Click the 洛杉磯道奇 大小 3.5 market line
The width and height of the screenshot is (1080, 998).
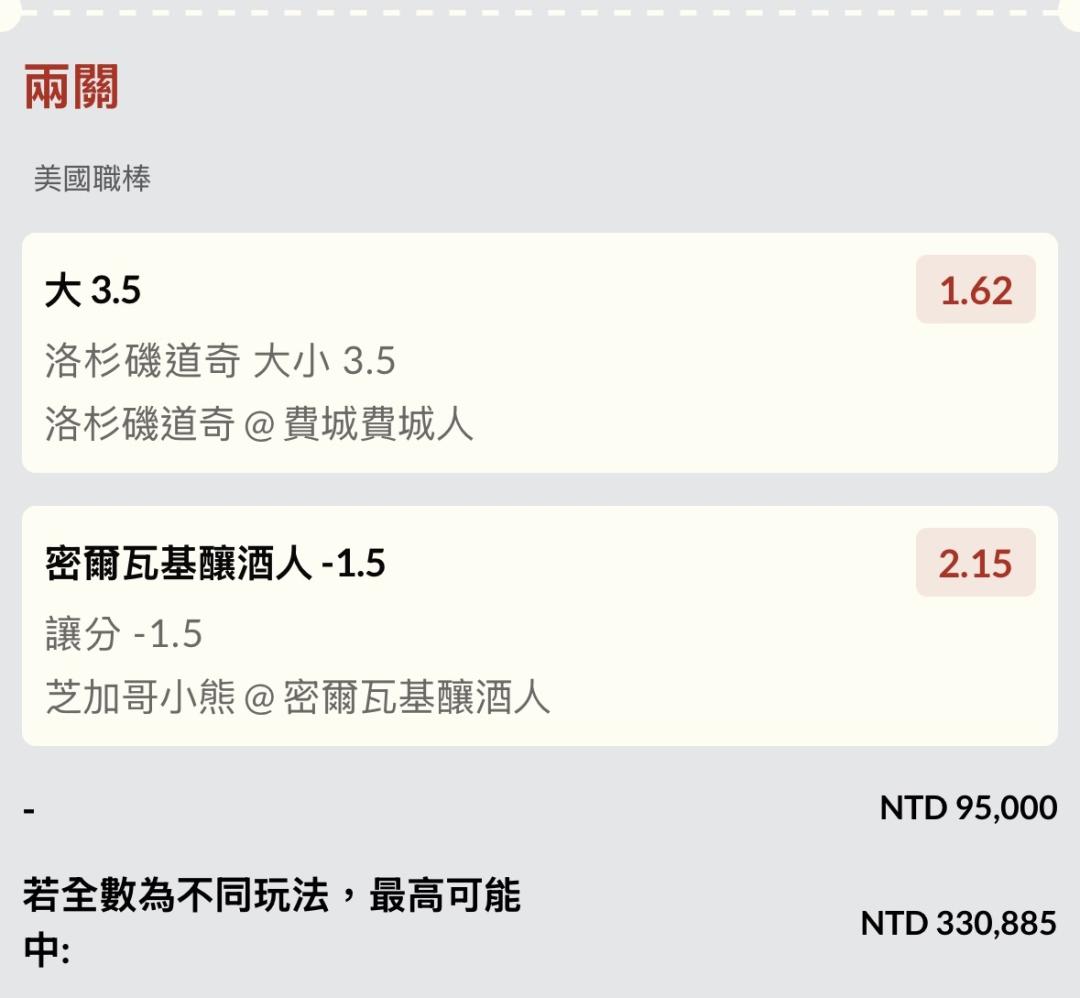[220, 361]
